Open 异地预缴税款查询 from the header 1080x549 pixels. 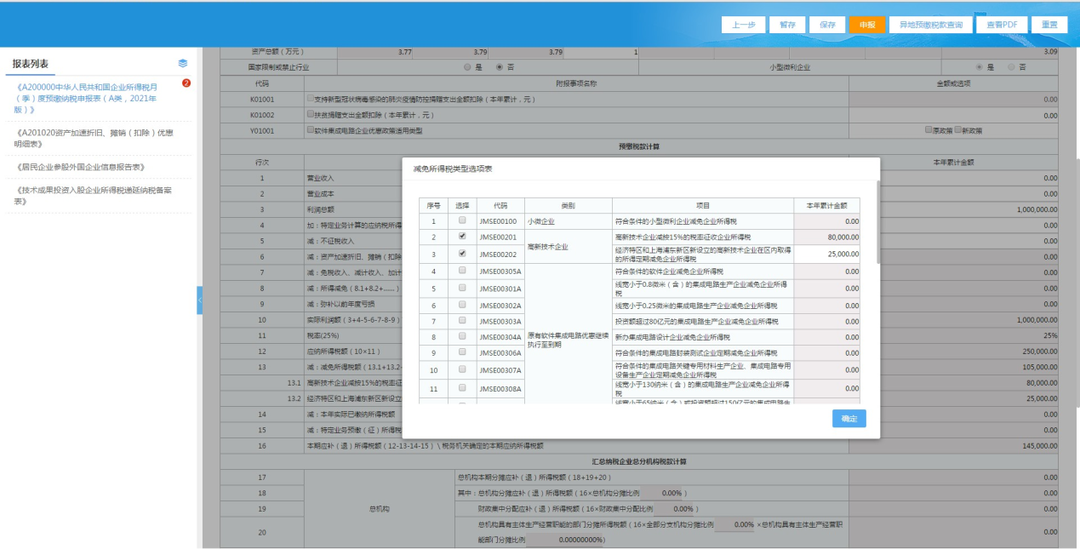pyautogui.click(x=931, y=25)
